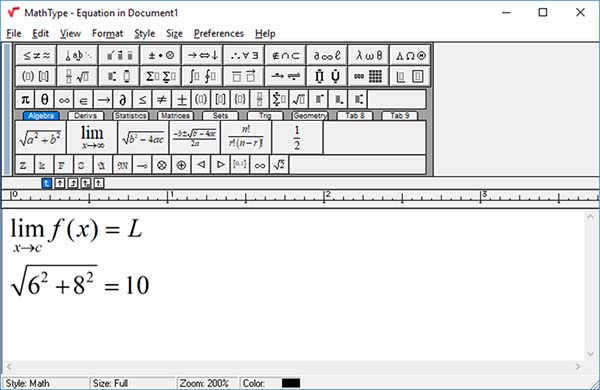Open the boxes templates palette
This screenshot has height=390, width=600.
point(410,76)
